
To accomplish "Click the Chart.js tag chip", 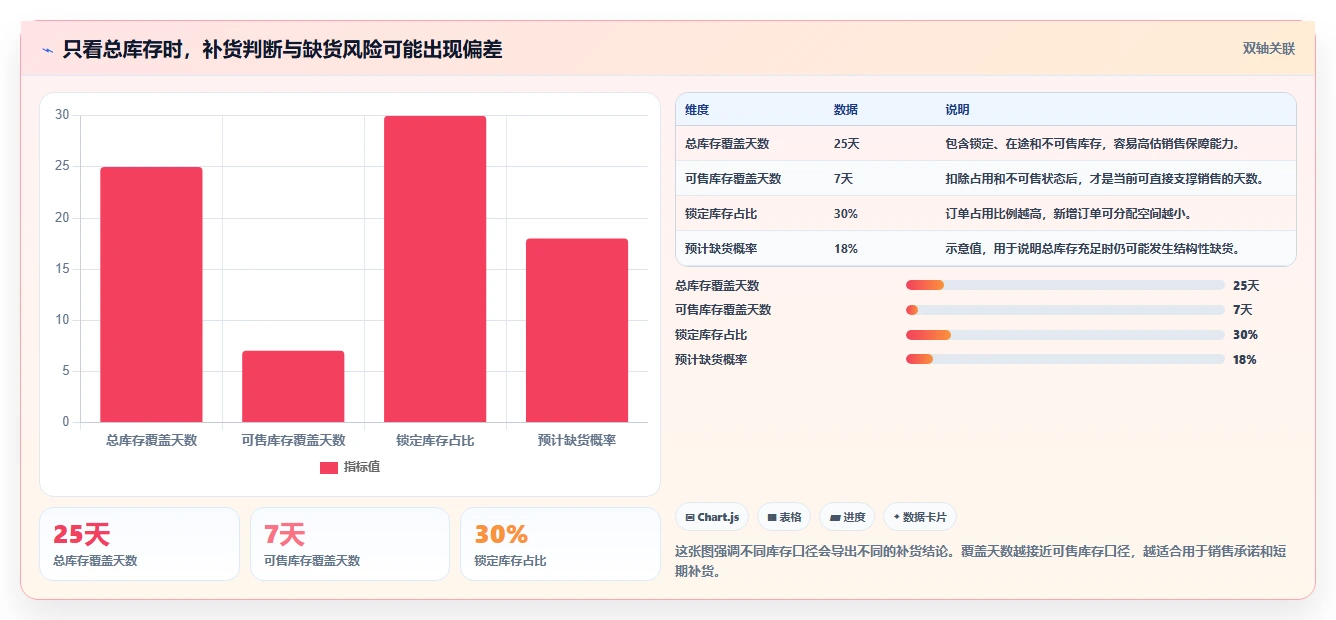I will click(x=712, y=517).
